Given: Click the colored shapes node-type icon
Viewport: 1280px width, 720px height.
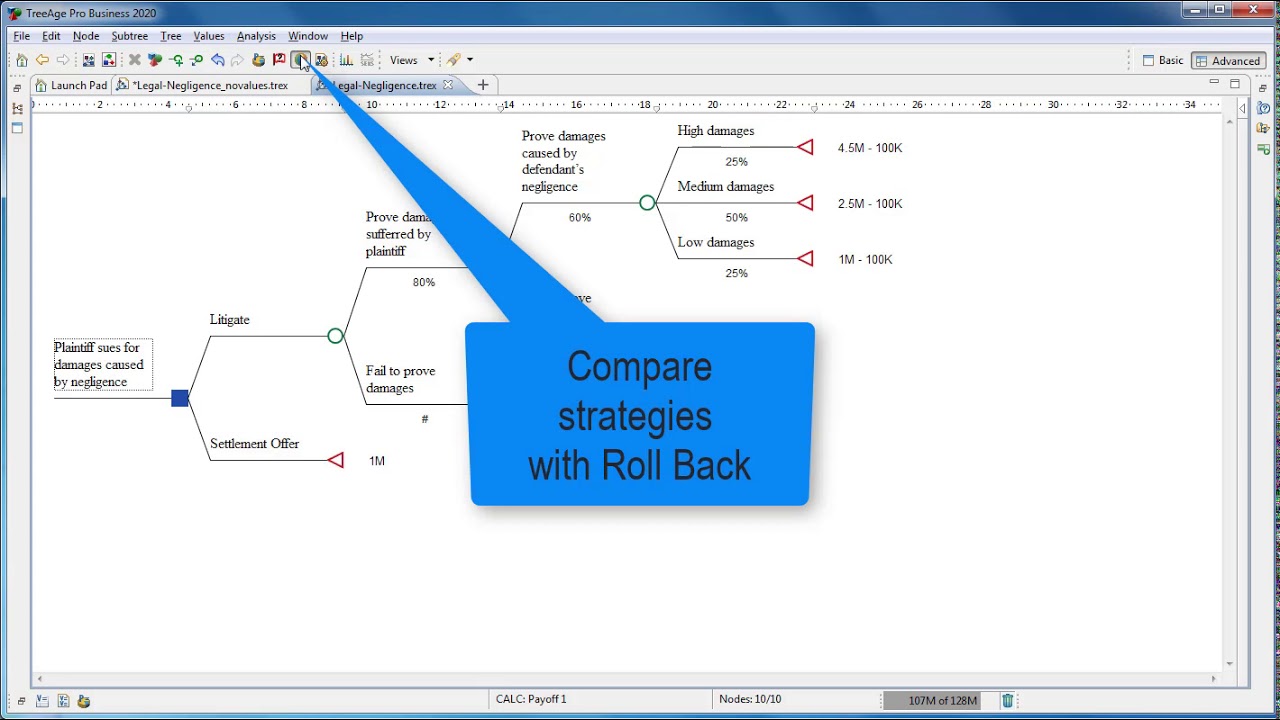Looking at the screenshot, I should click(155, 60).
